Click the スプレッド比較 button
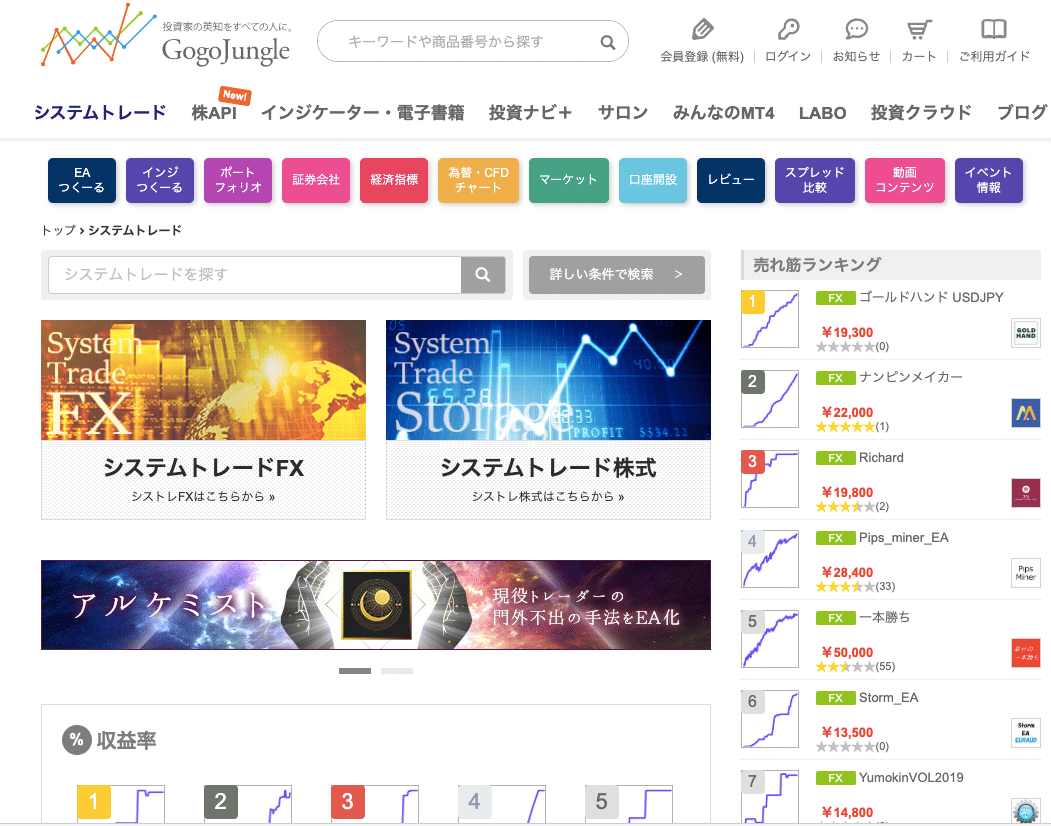The image size is (1051, 826). tap(815, 180)
